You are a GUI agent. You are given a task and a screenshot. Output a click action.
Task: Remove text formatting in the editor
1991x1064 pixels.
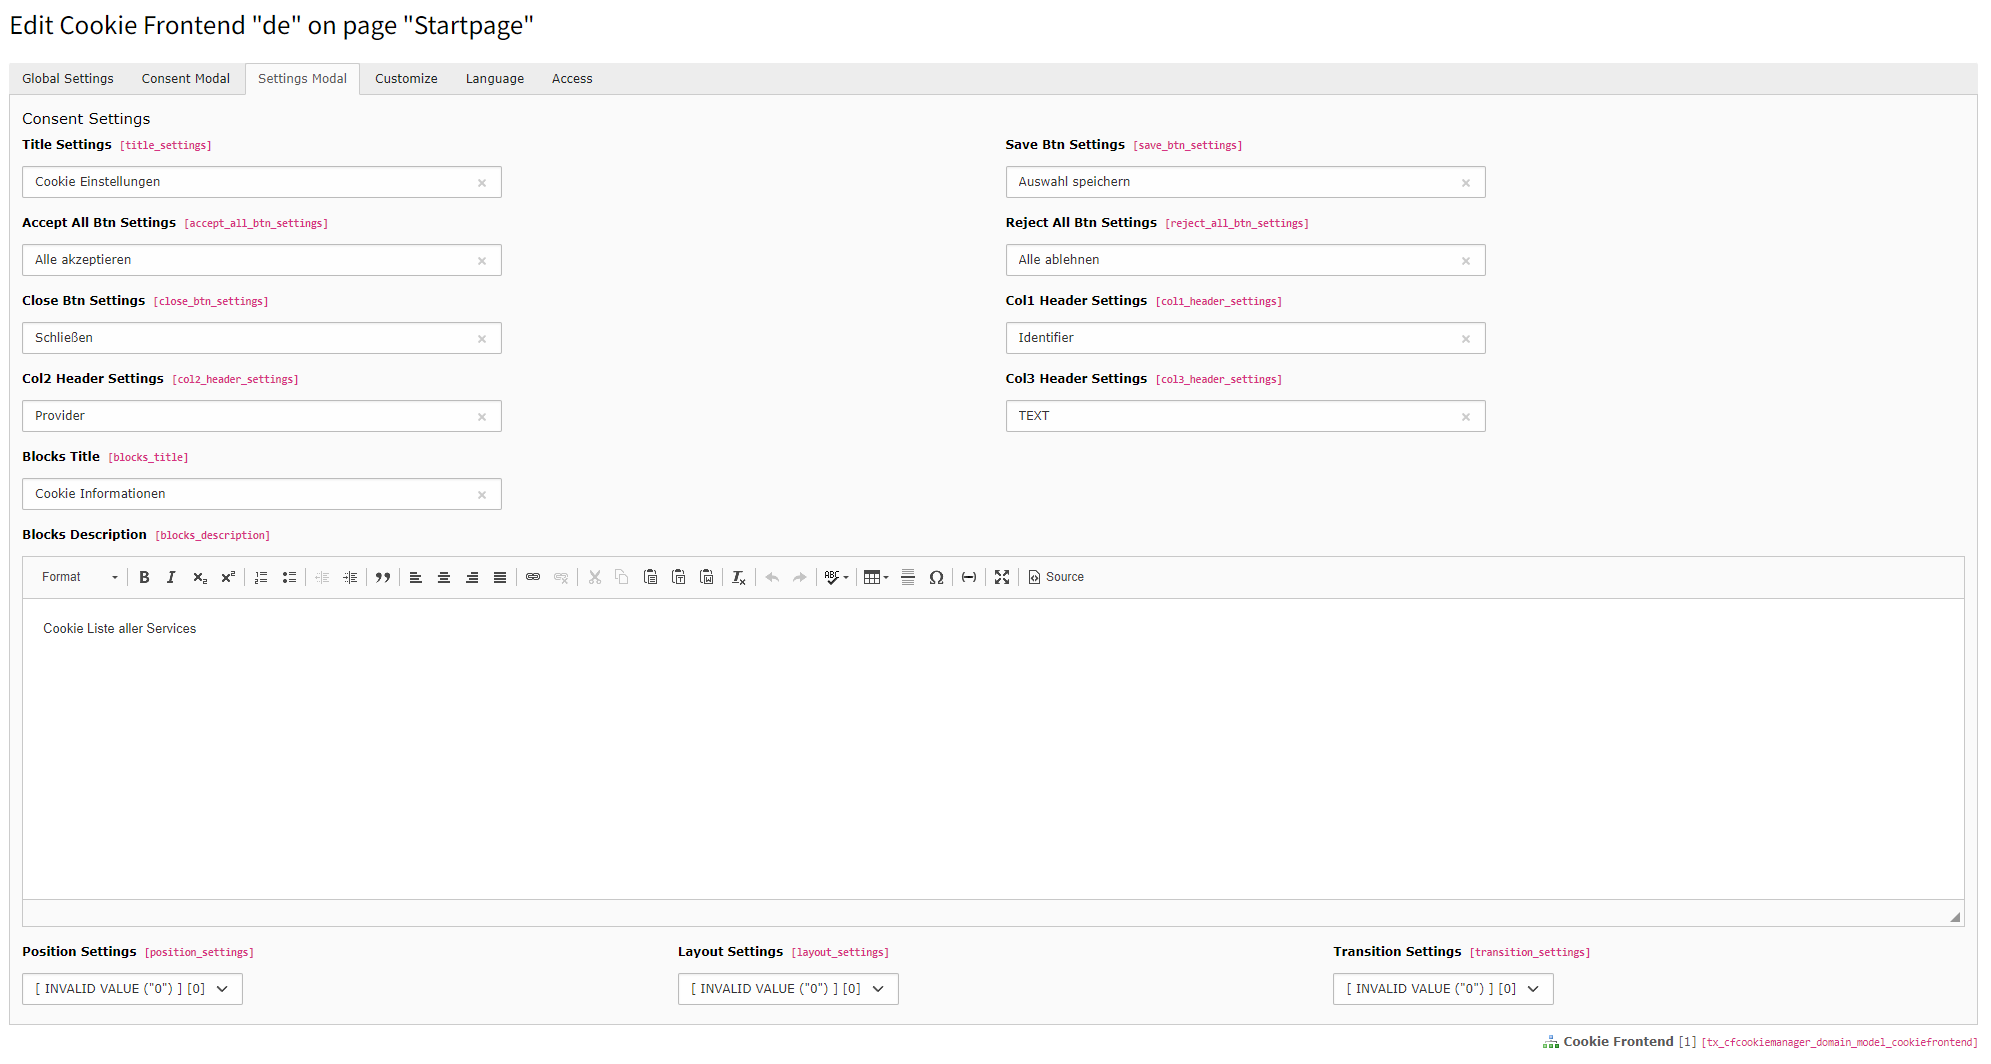739,577
